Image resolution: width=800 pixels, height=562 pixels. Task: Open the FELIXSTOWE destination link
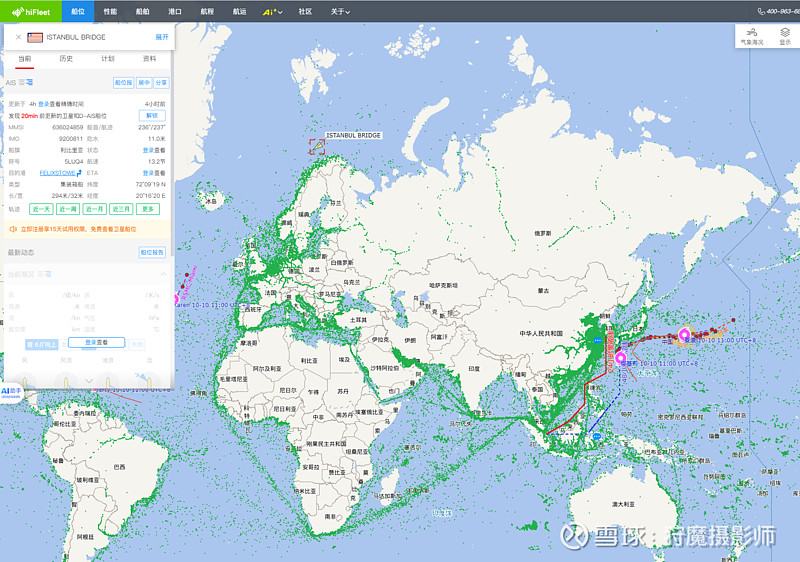click(57, 173)
